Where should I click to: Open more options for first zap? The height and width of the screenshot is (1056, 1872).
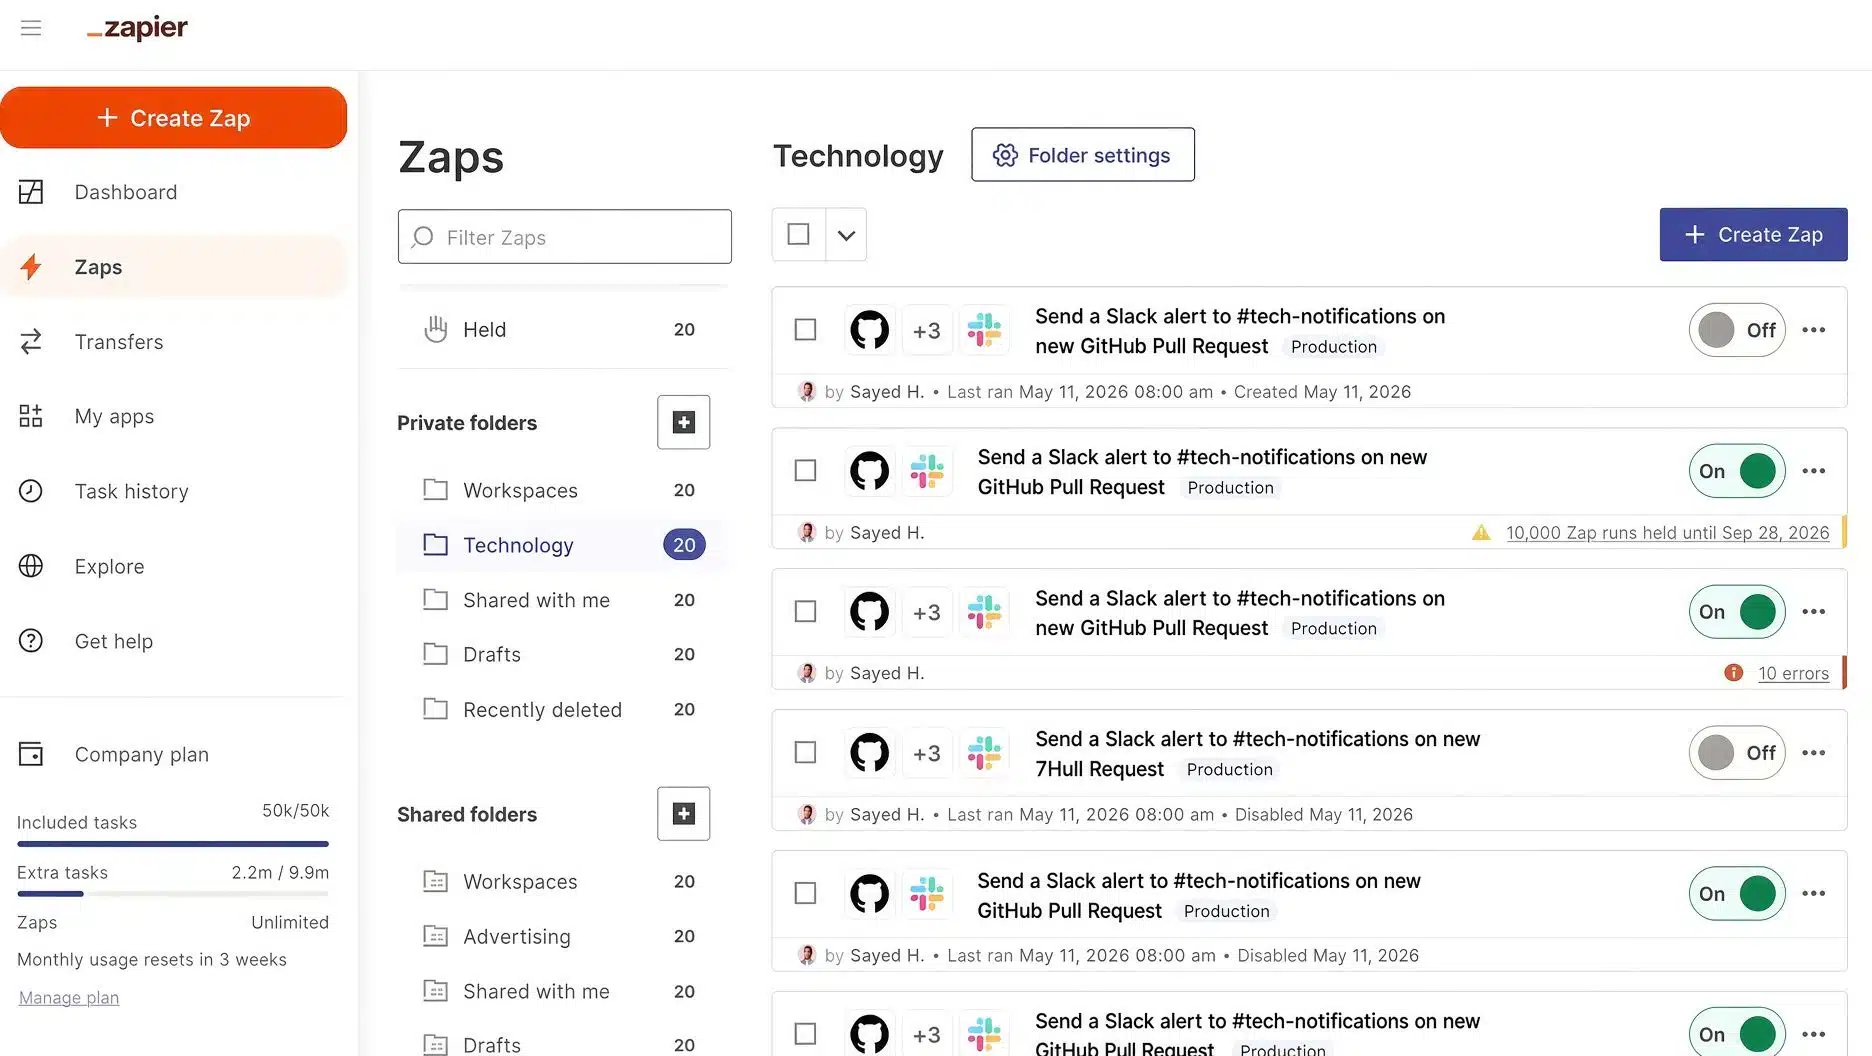click(1814, 330)
